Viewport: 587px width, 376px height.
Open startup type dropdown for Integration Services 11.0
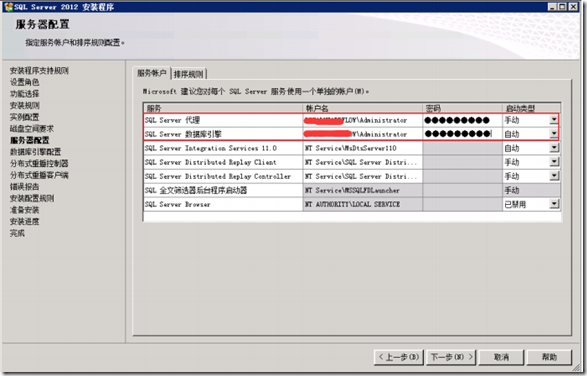point(554,148)
